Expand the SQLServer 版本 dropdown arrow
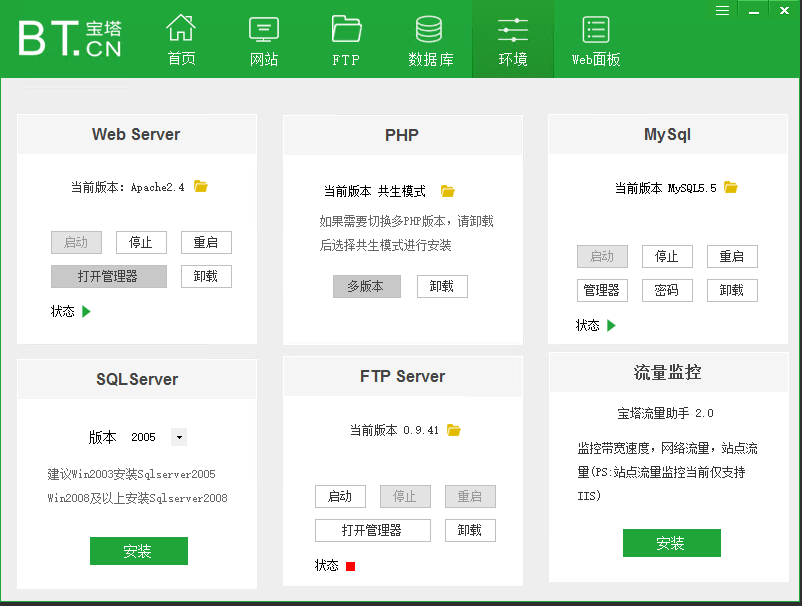 179,437
